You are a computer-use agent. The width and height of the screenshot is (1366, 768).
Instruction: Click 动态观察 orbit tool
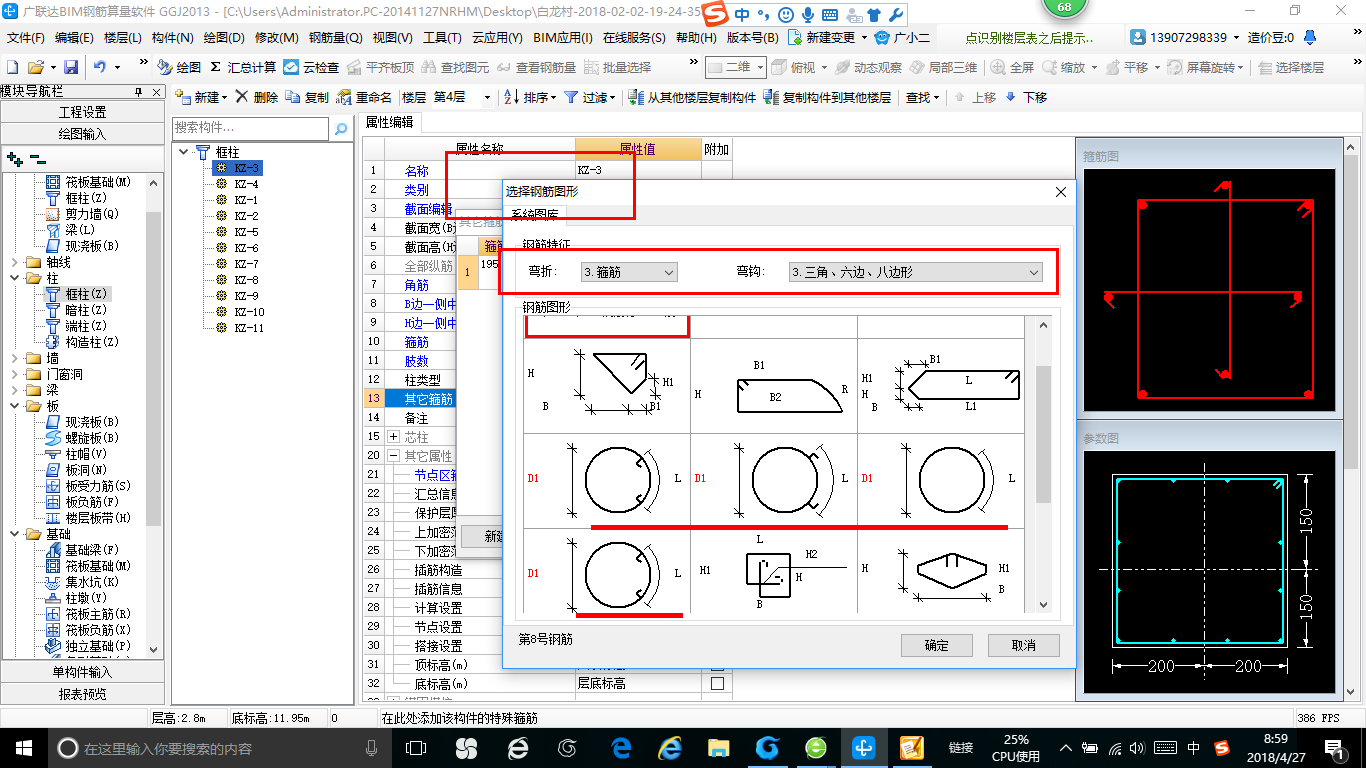[869, 67]
